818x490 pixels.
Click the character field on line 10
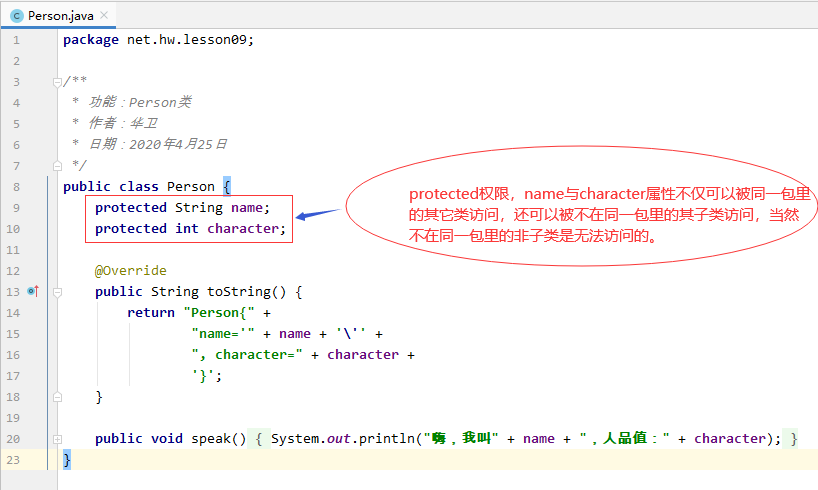coord(243,229)
